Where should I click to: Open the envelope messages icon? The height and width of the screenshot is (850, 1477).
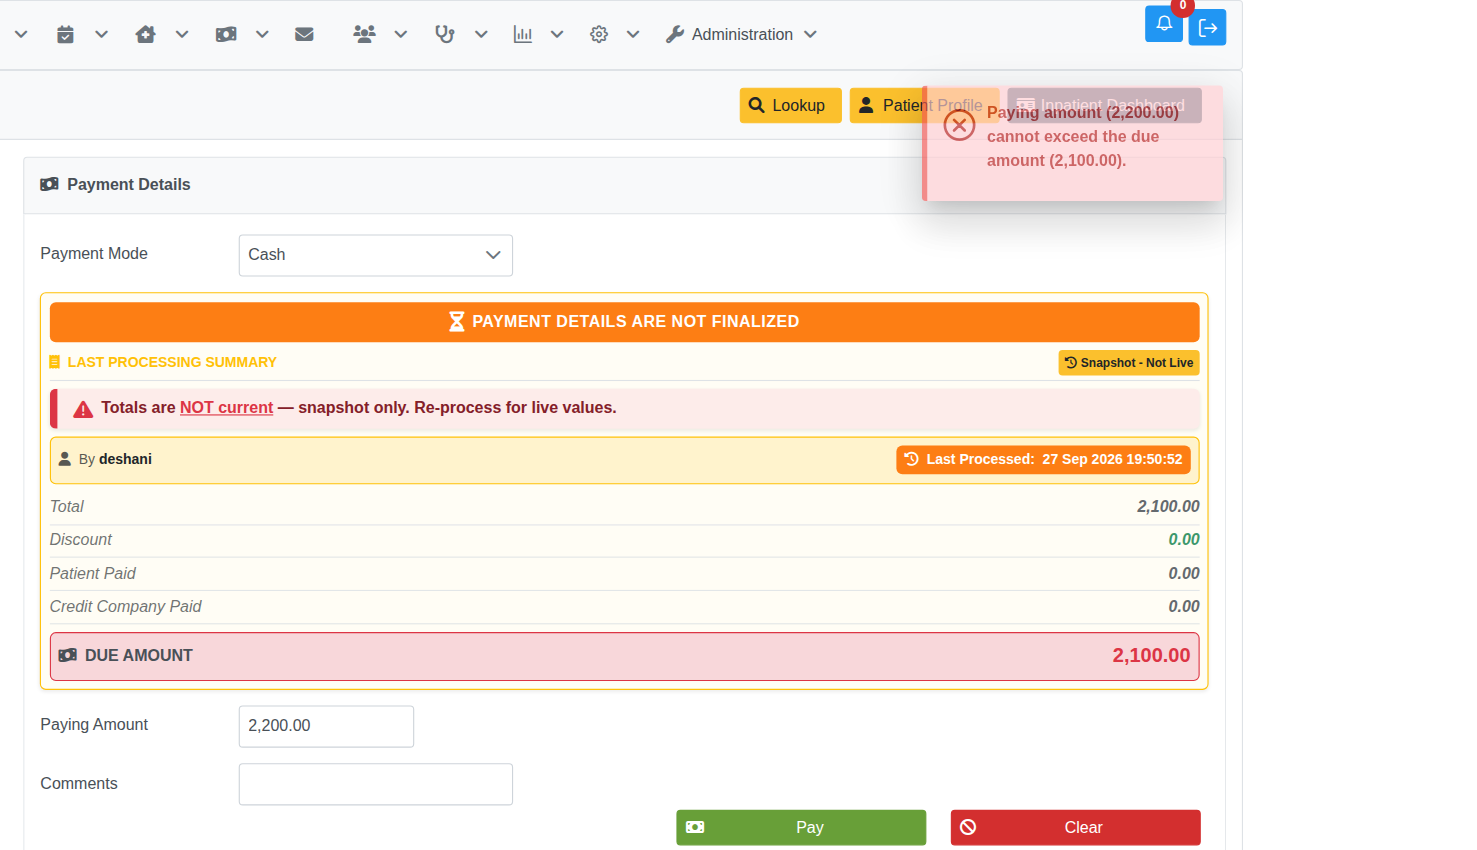coord(305,34)
